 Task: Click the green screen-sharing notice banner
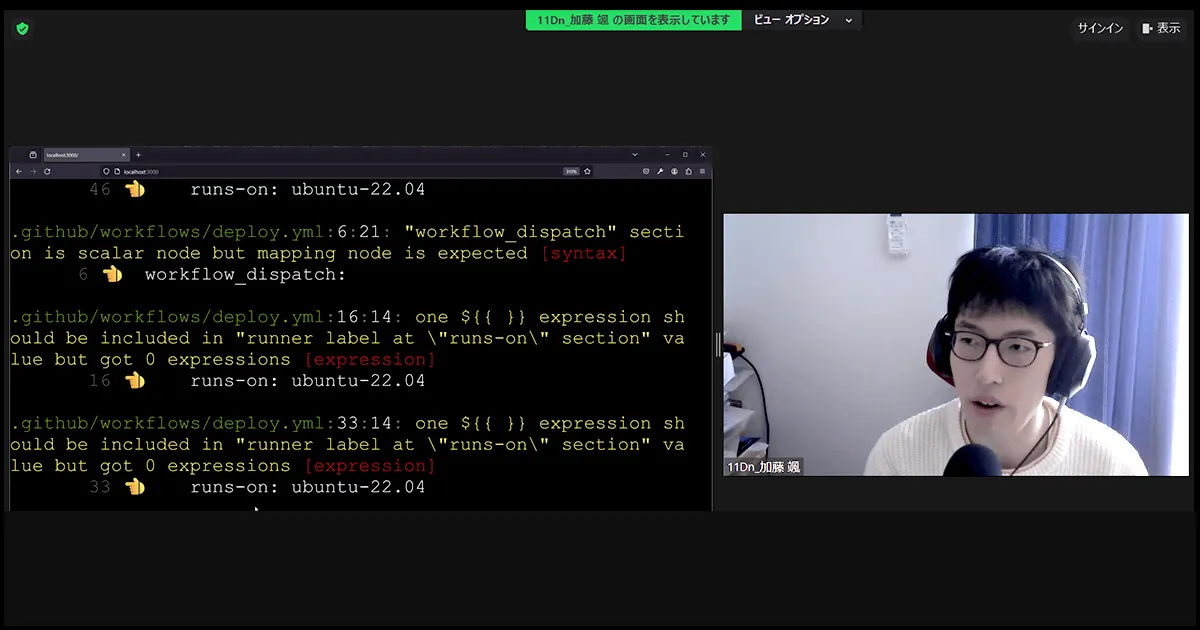(634, 20)
